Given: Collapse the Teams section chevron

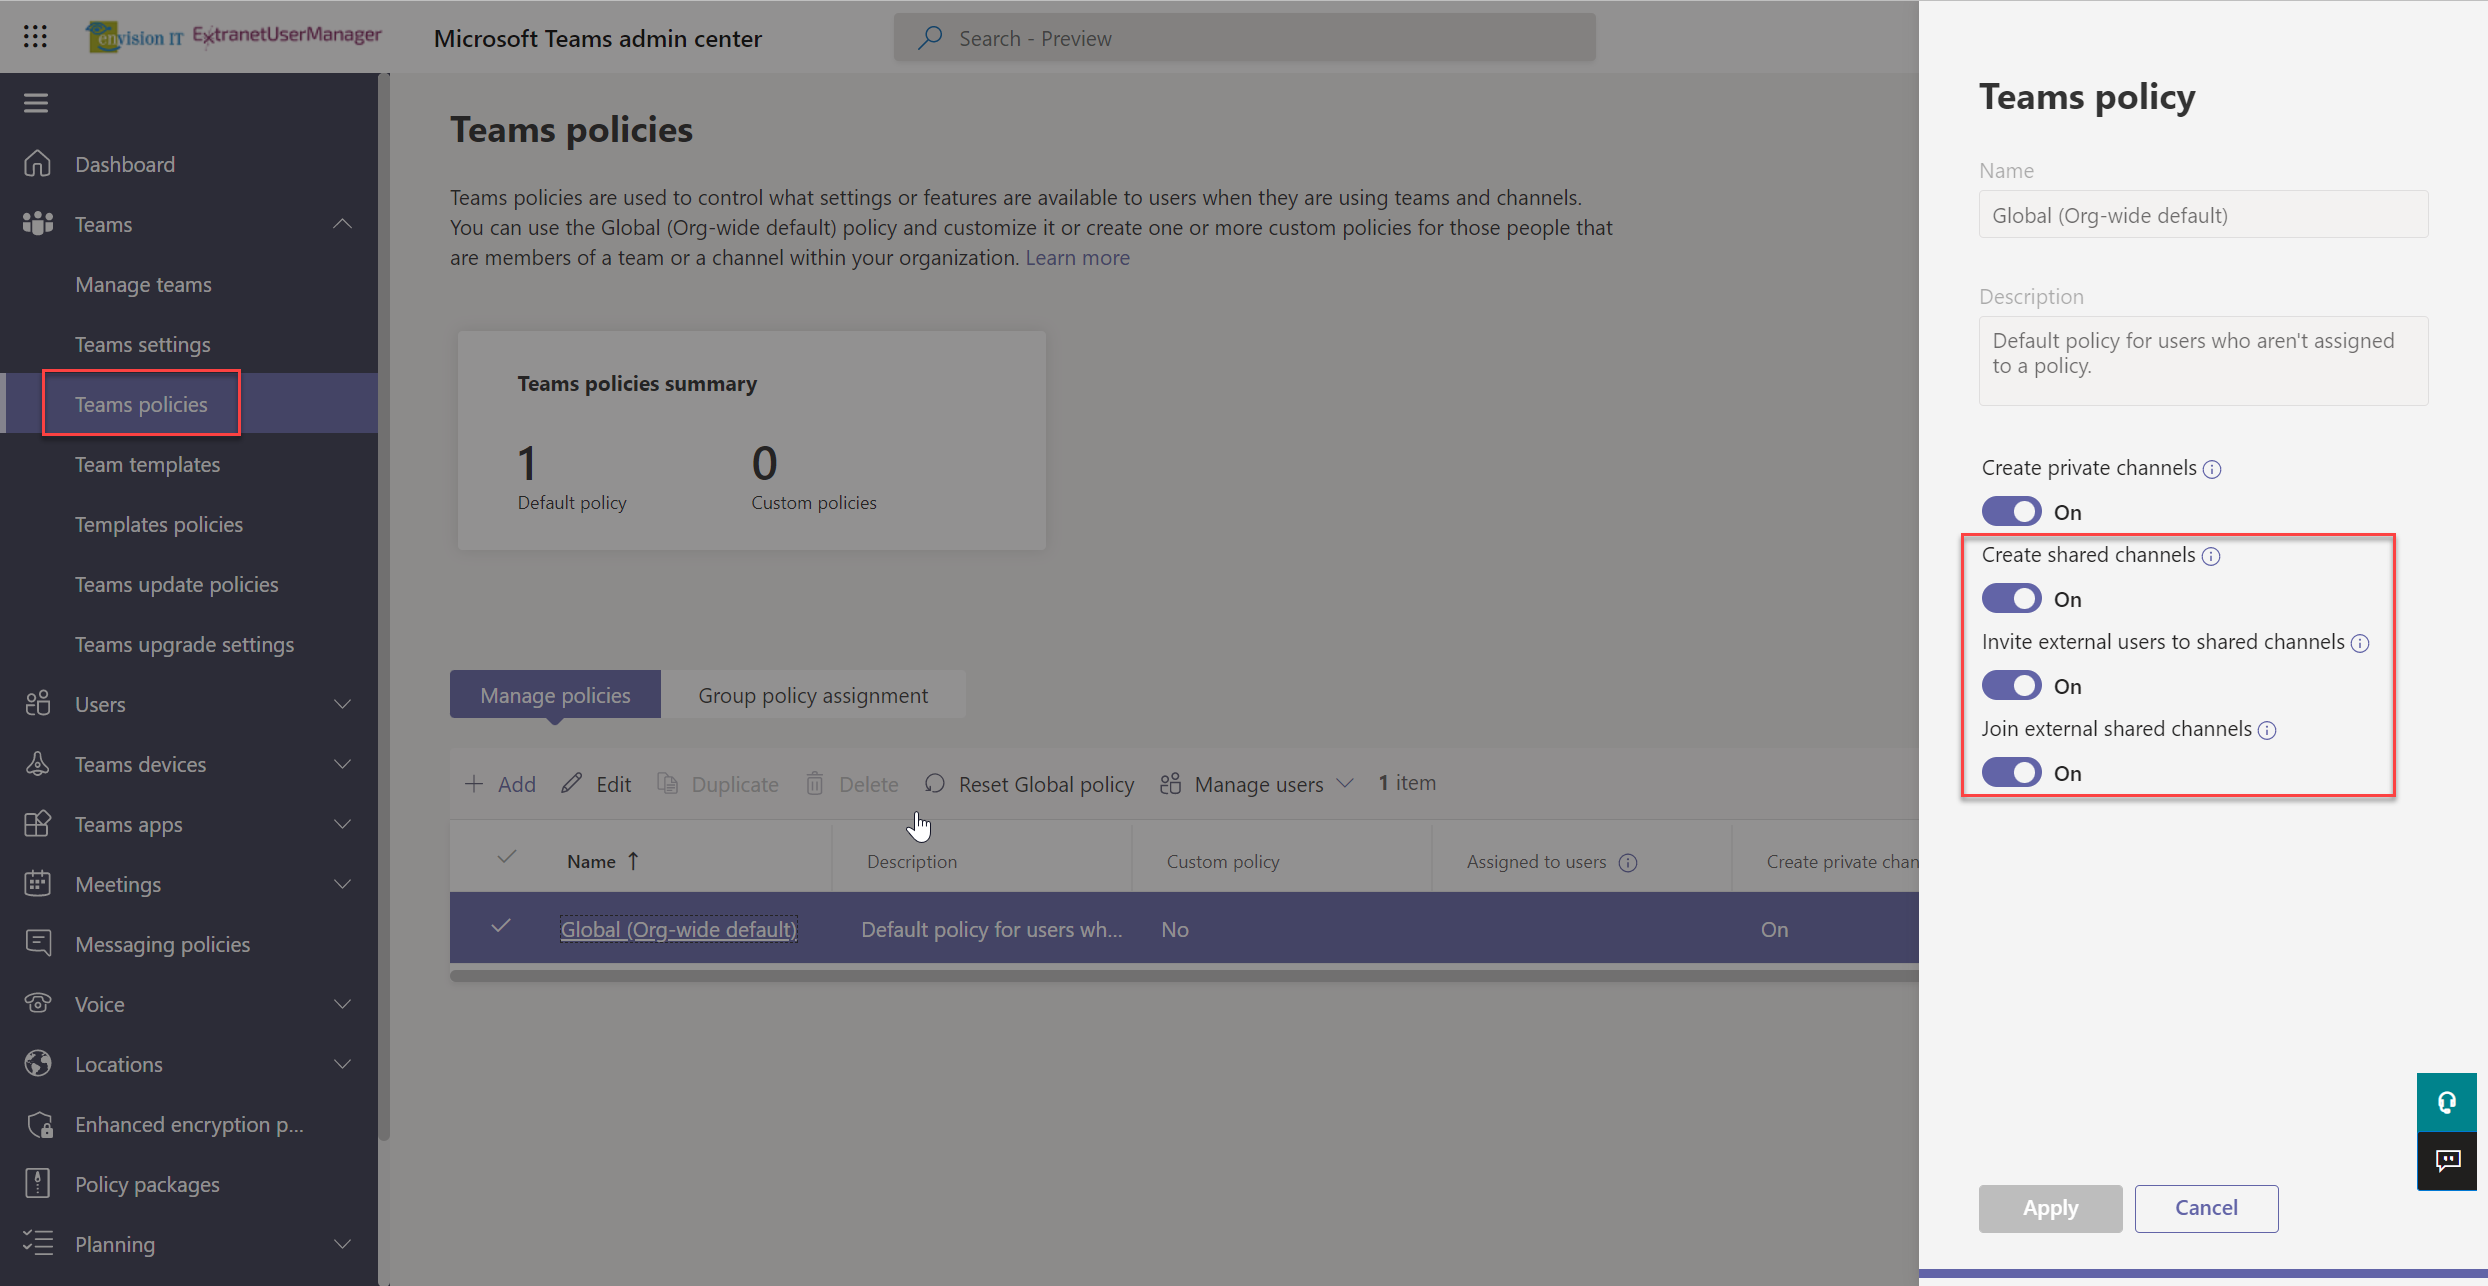Looking at the screenshot, I should click(x=342, y=223).
